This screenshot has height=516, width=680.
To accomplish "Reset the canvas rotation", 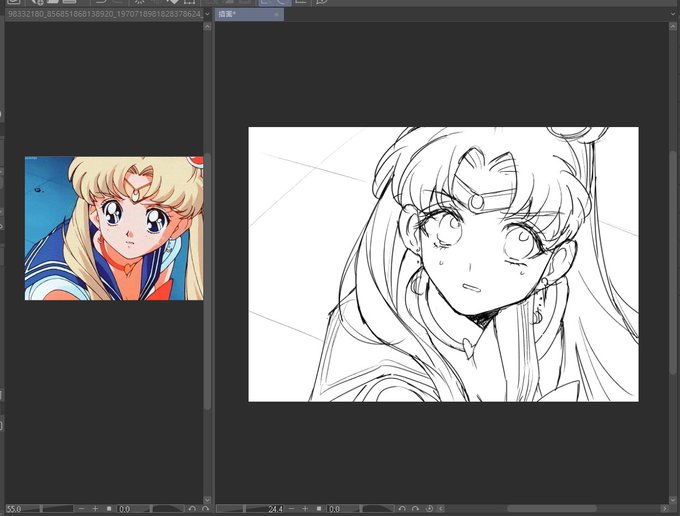I will (429, 509).
